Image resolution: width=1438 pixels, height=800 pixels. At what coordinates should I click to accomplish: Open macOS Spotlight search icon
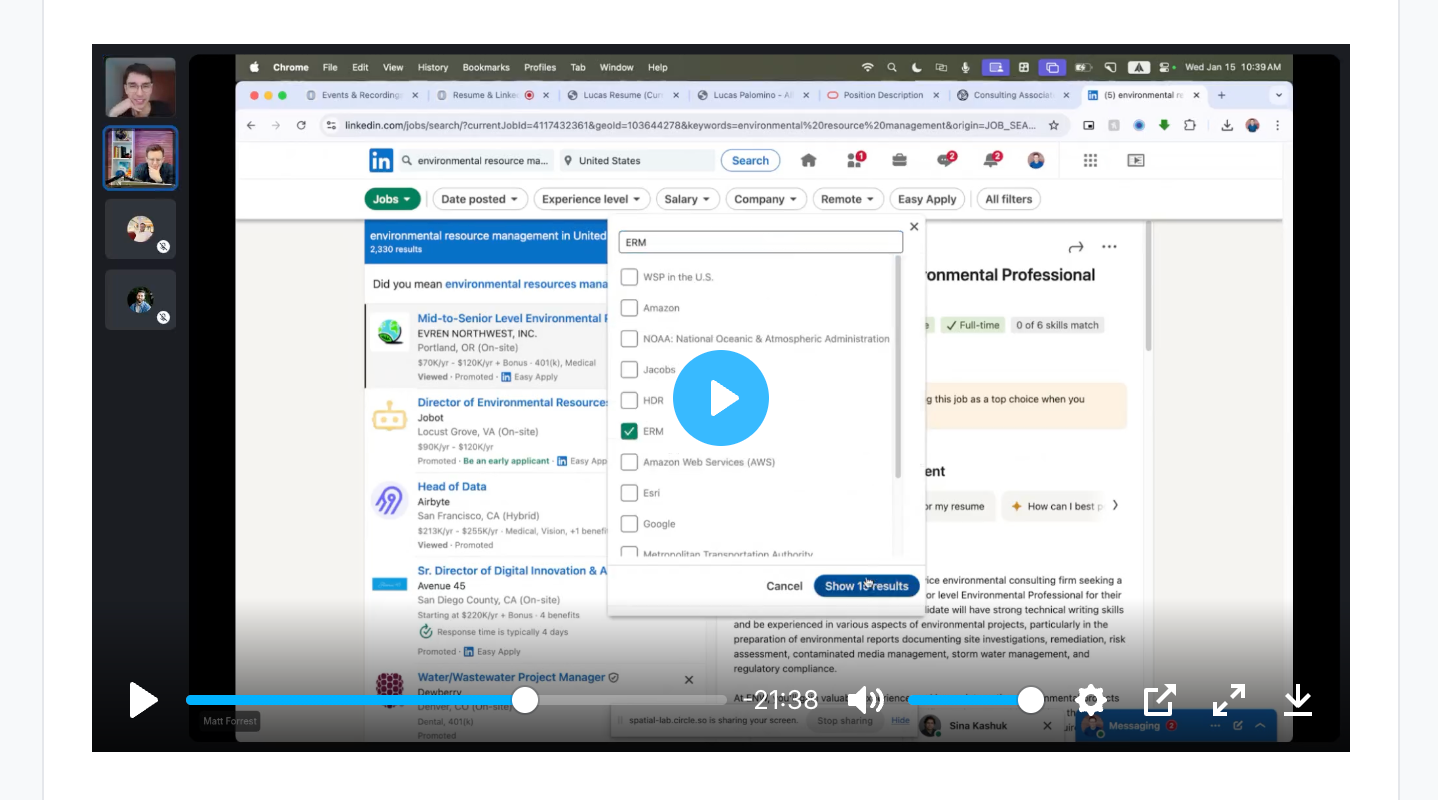(x=891, y=67)
